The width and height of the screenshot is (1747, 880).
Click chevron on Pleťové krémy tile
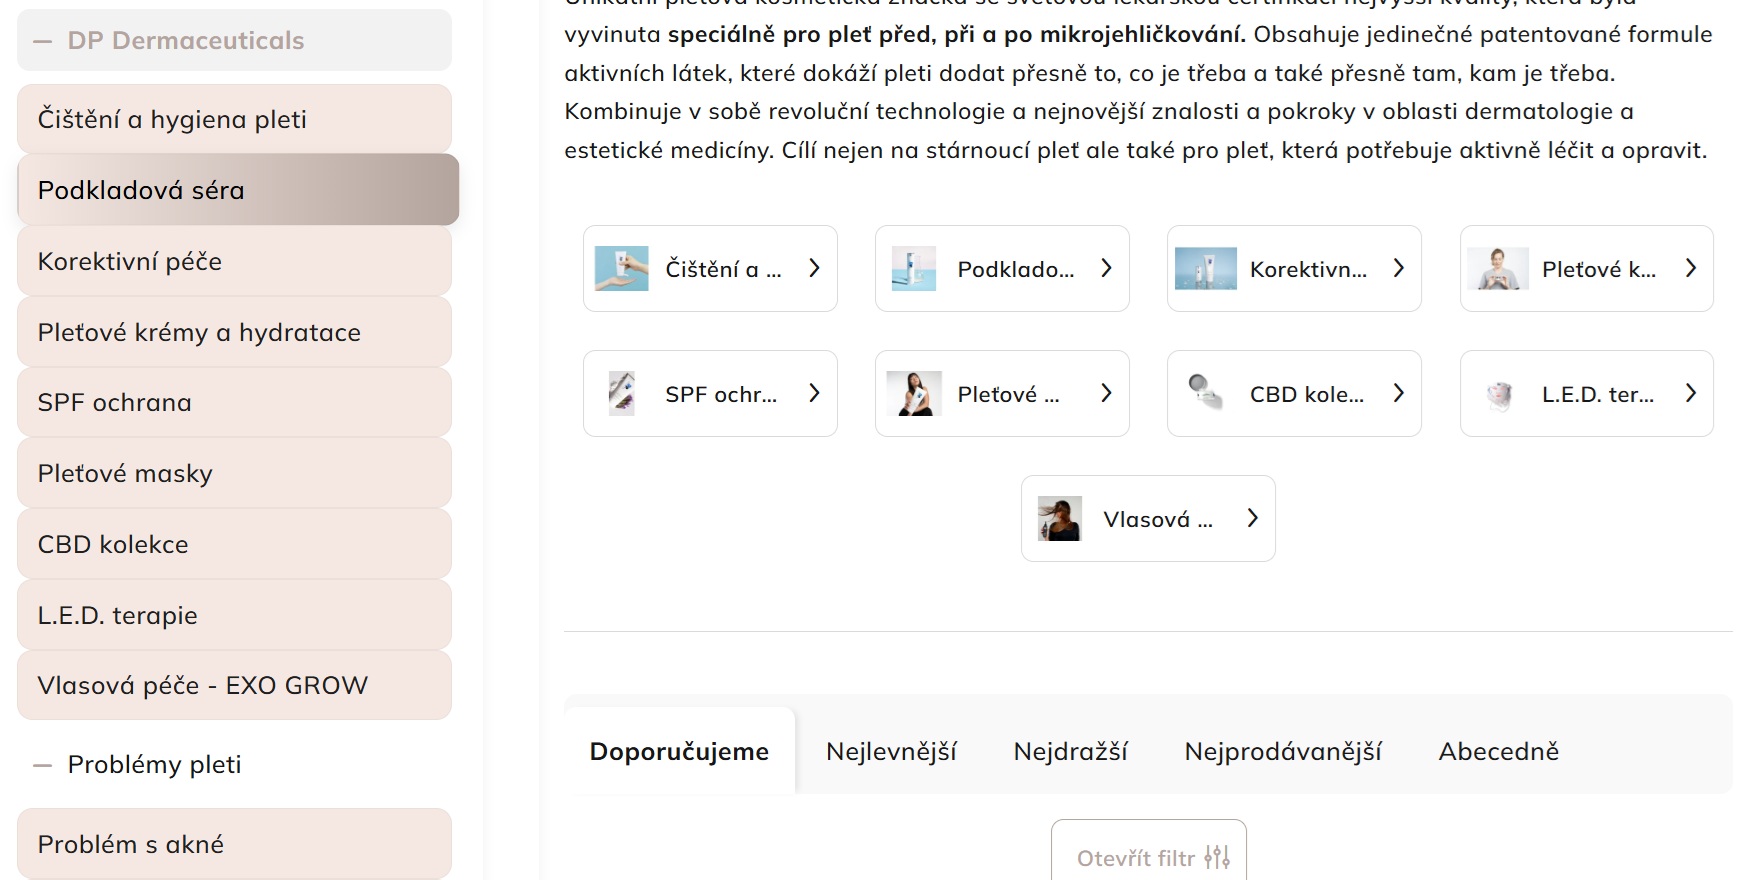(1690, 268)
